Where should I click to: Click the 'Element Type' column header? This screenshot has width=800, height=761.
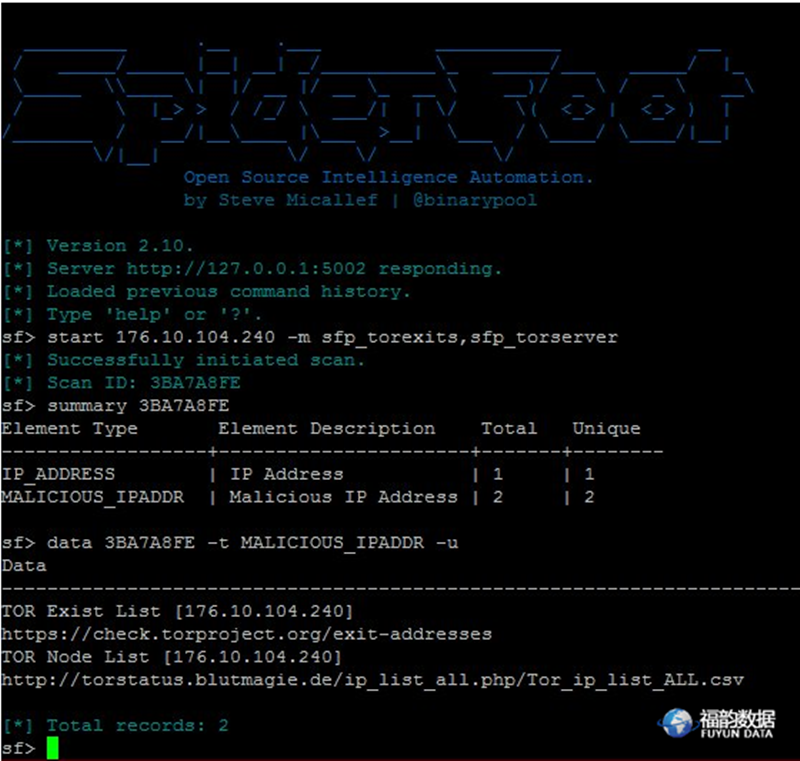click(69, 428)
